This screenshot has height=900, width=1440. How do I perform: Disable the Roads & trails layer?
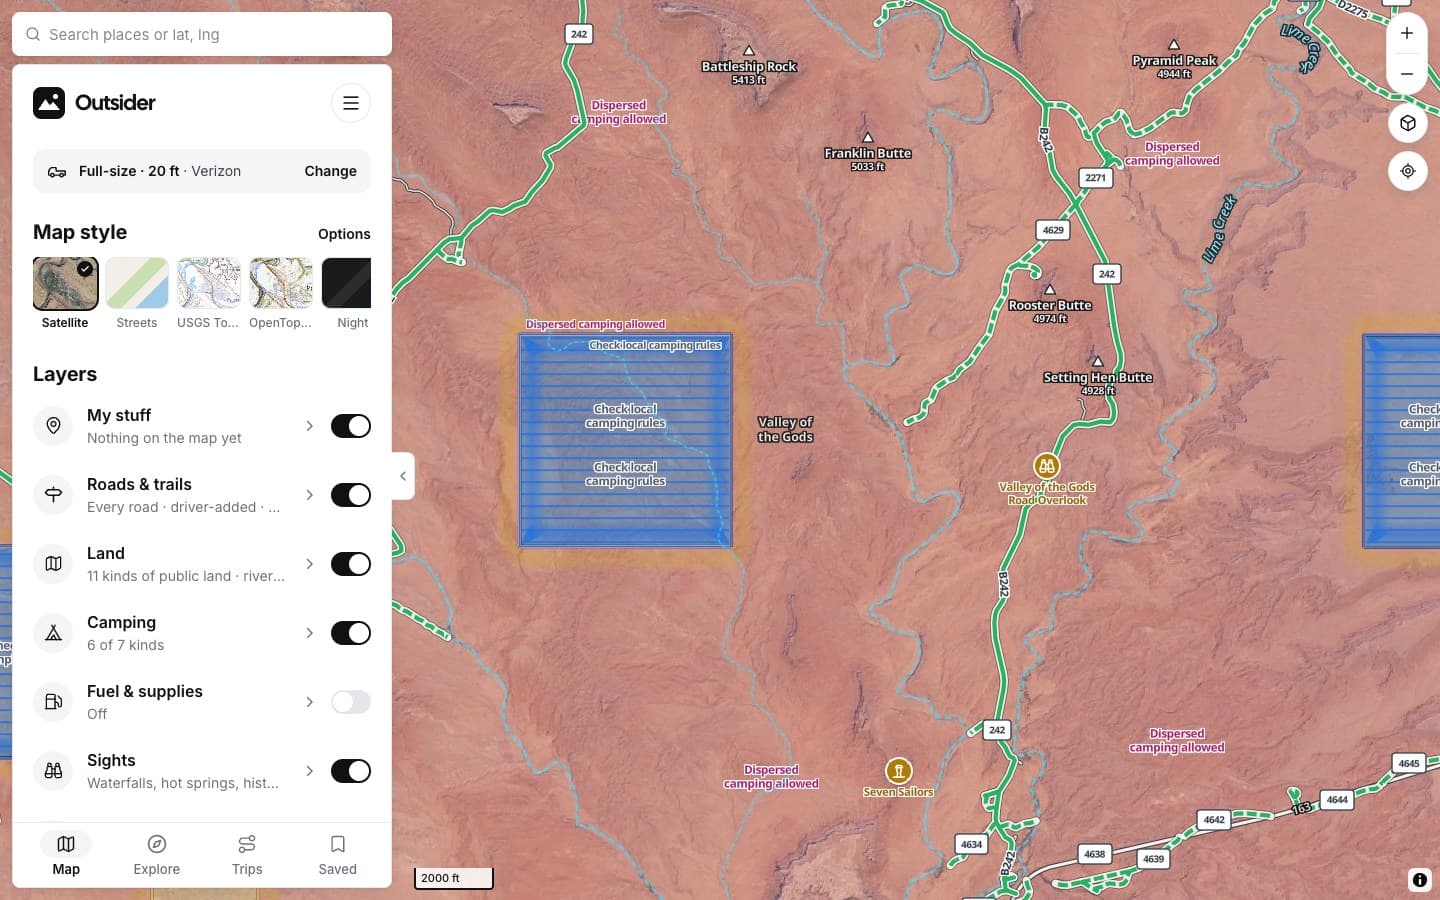click(x=351, y=495)
